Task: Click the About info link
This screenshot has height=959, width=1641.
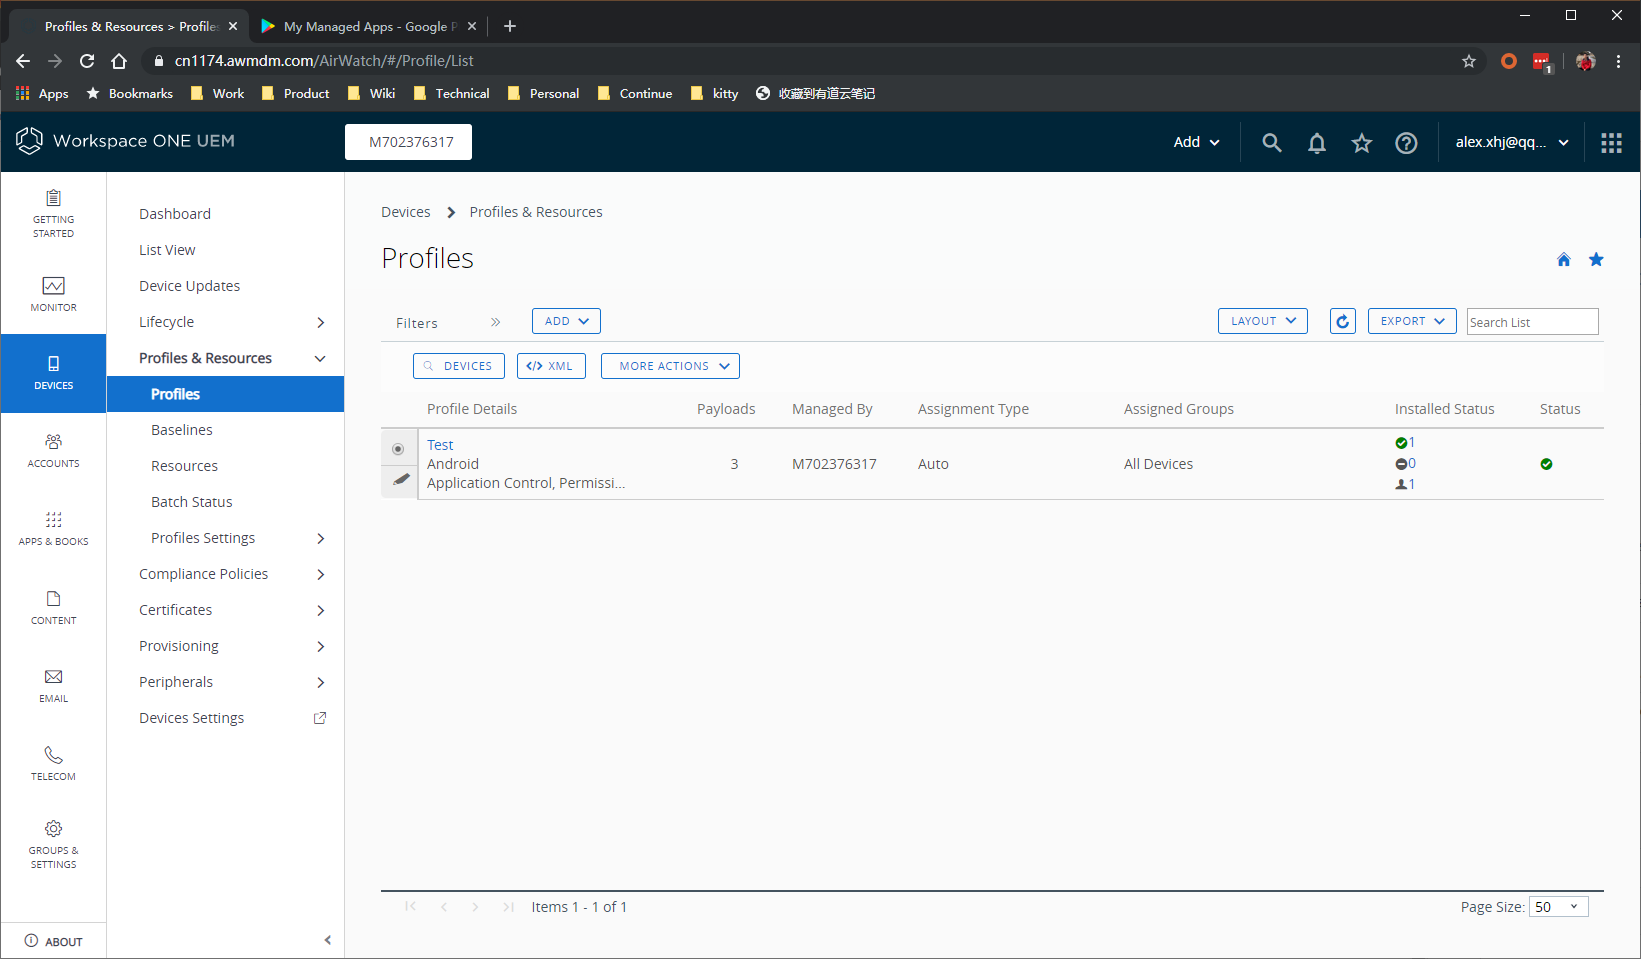Action: (x=53, y=941)
